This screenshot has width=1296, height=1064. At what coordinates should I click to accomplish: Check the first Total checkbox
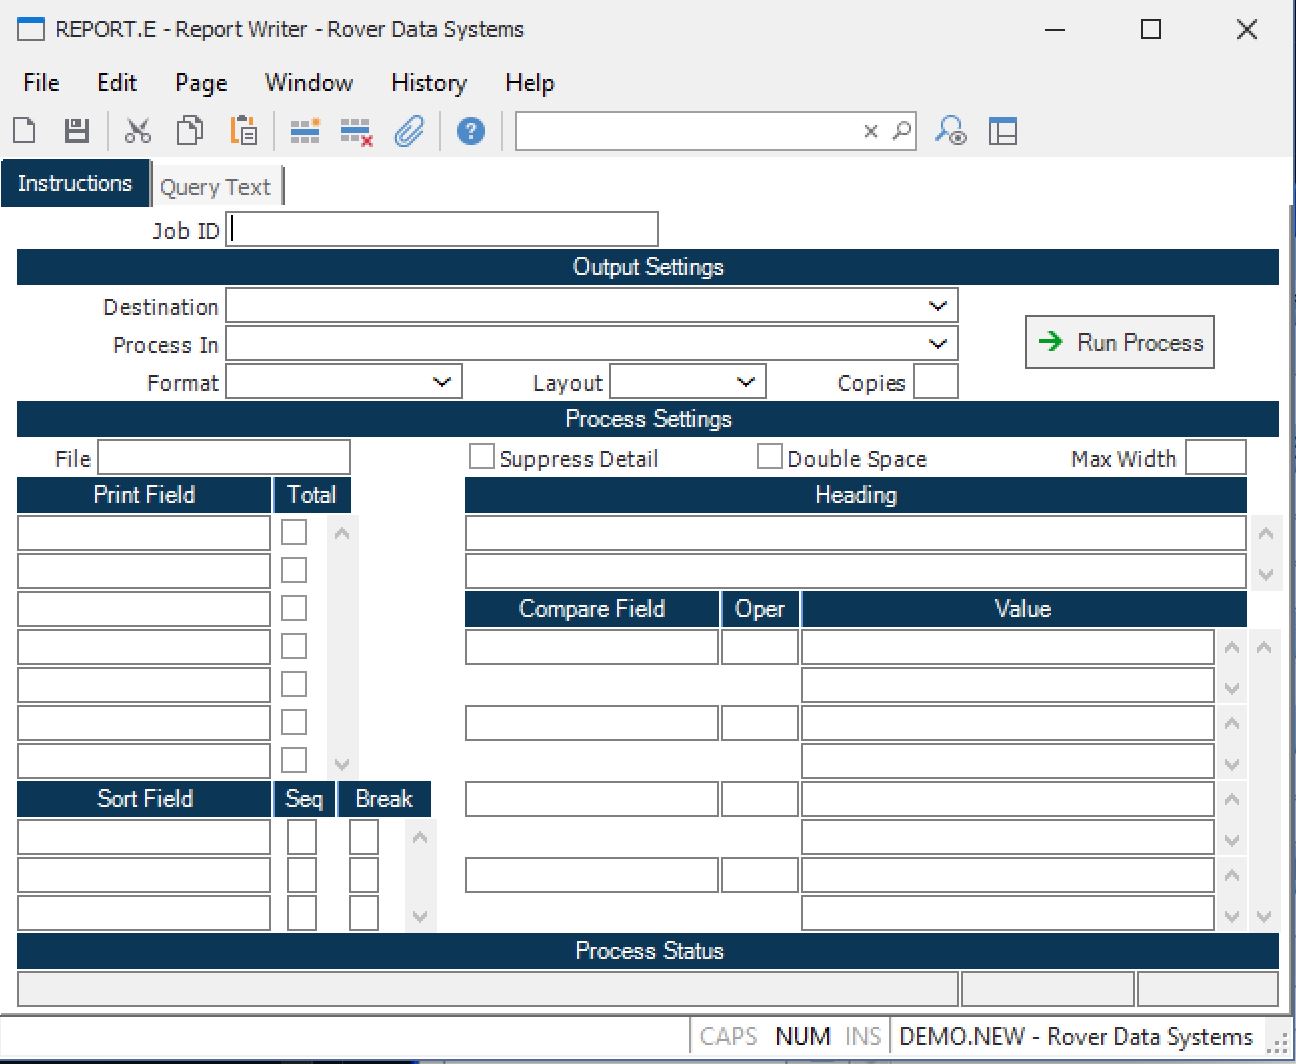pyautogui.click(x=294, y=532)
